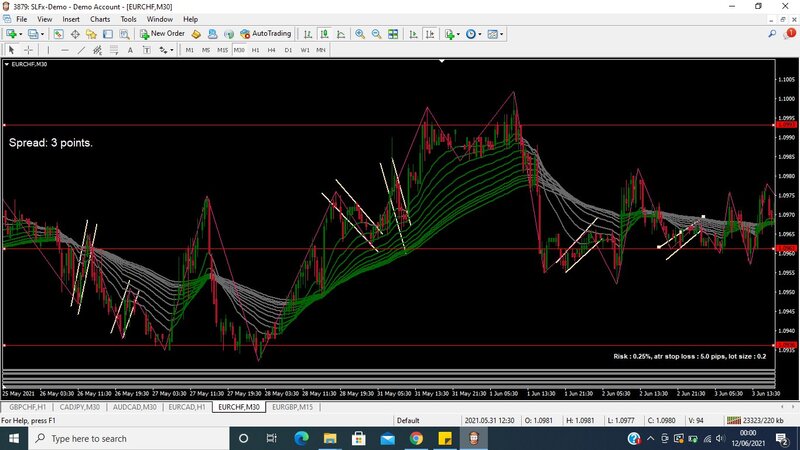The width and height of the screenshot is (800, 450).
Task: Toggle the AutoTrading button
Action: (265, 33)
